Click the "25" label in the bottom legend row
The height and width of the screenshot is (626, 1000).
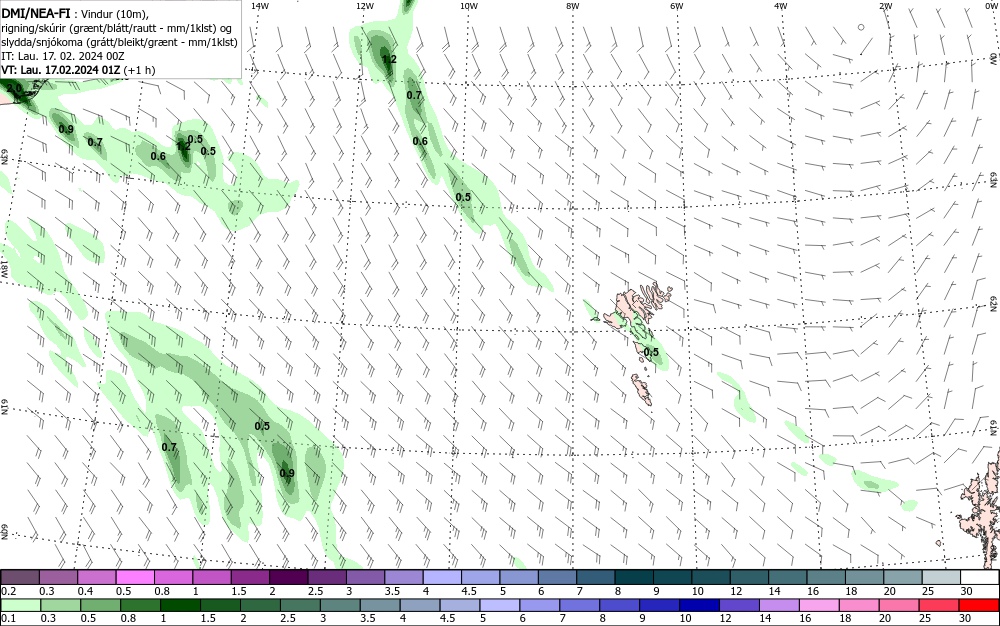[924, 618]
